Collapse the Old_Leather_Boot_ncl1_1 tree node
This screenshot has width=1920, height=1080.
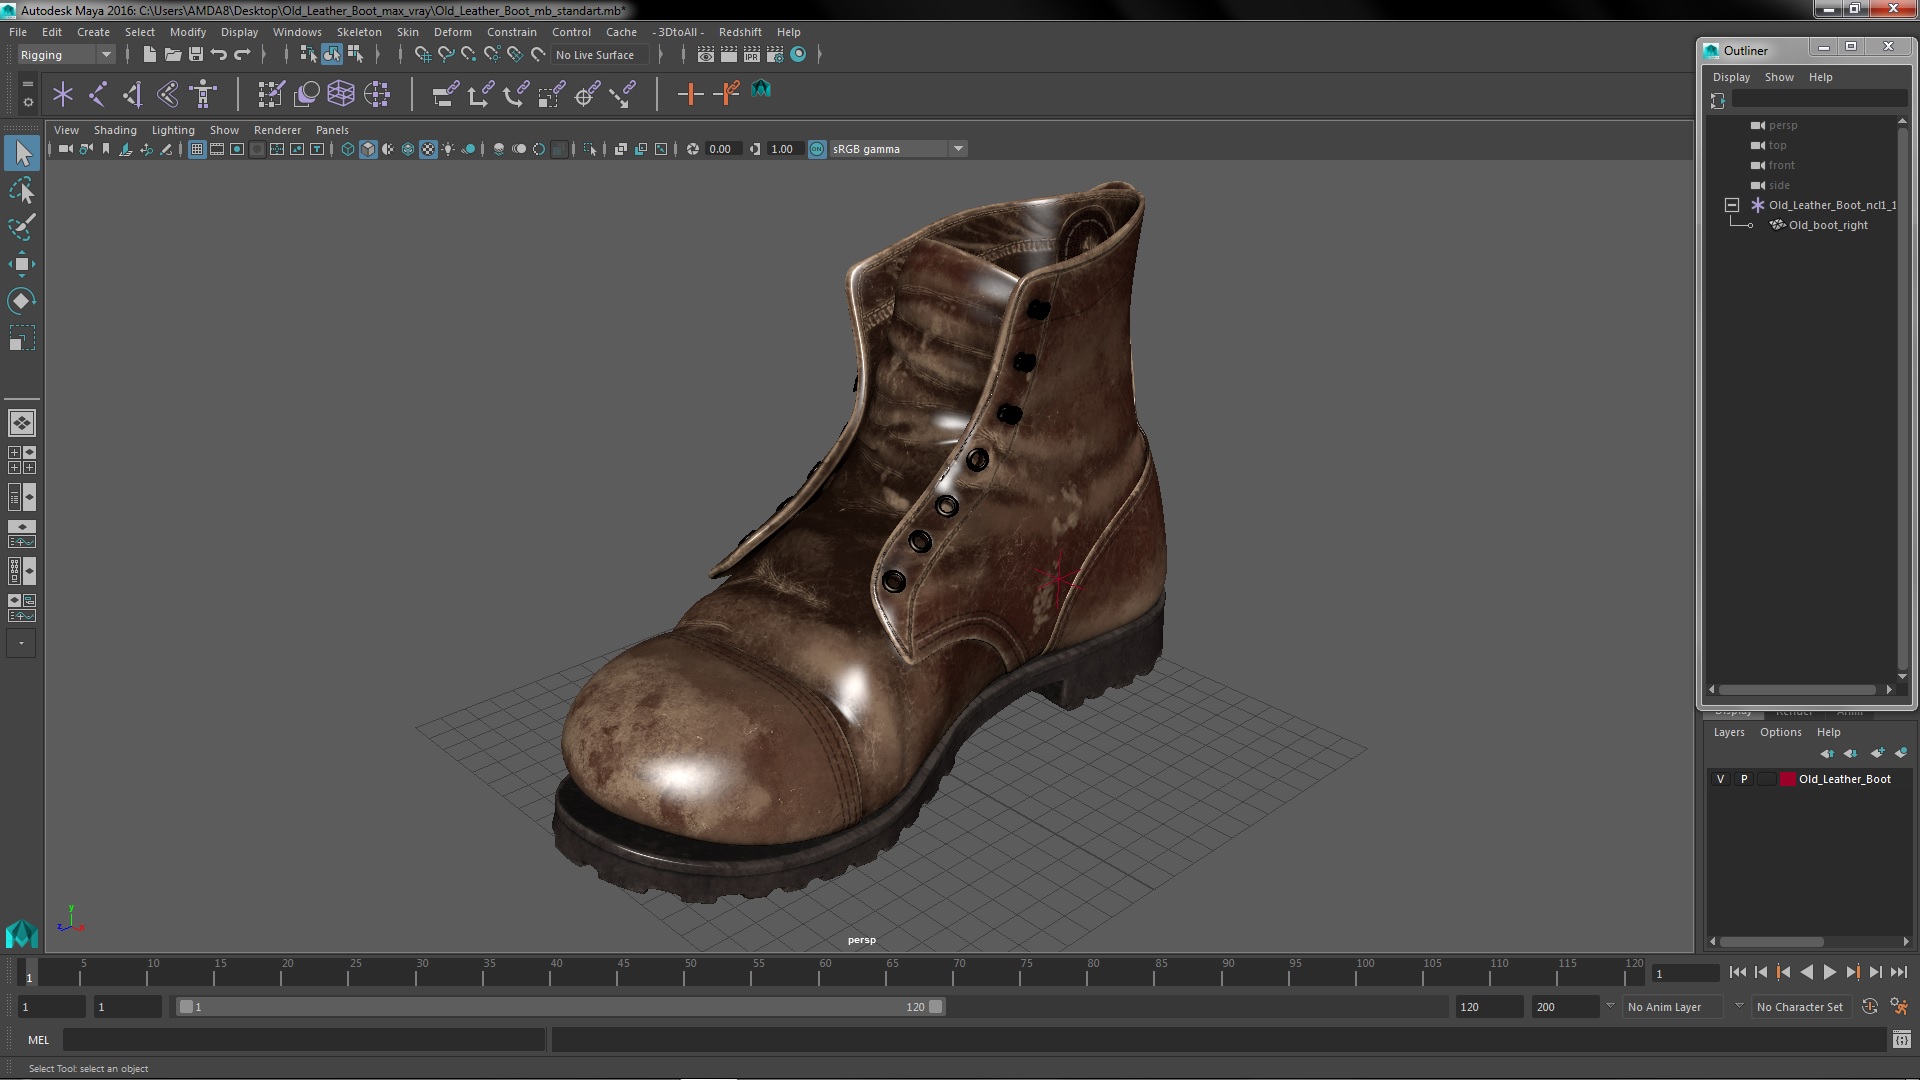coord(1732,205)
